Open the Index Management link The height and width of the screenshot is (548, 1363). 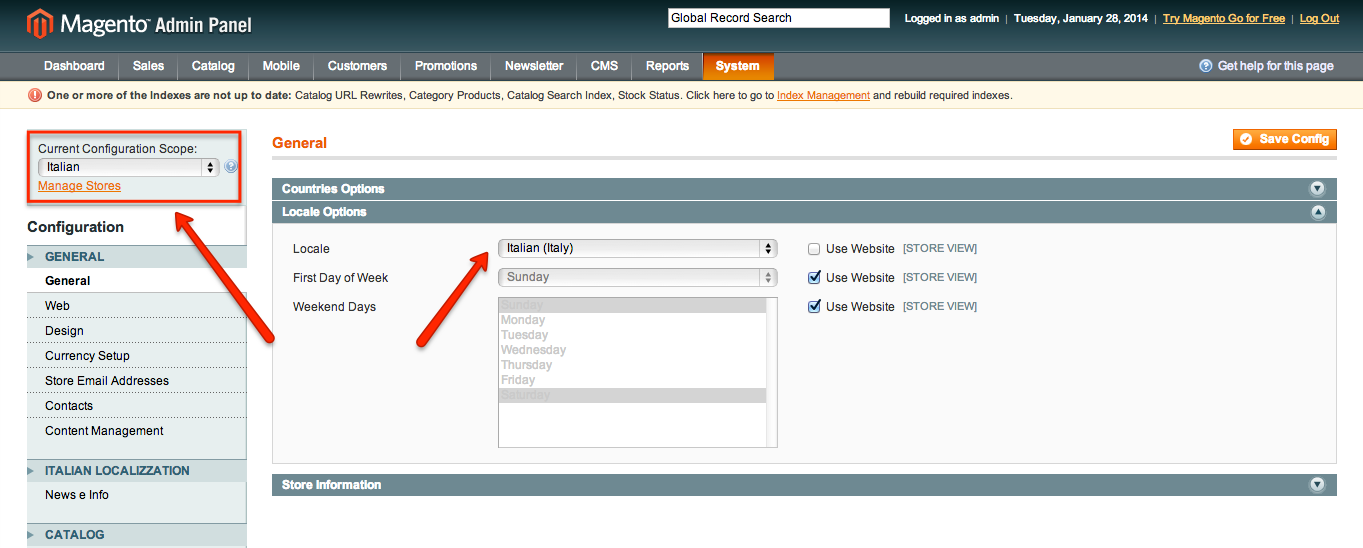click(823, 96)
